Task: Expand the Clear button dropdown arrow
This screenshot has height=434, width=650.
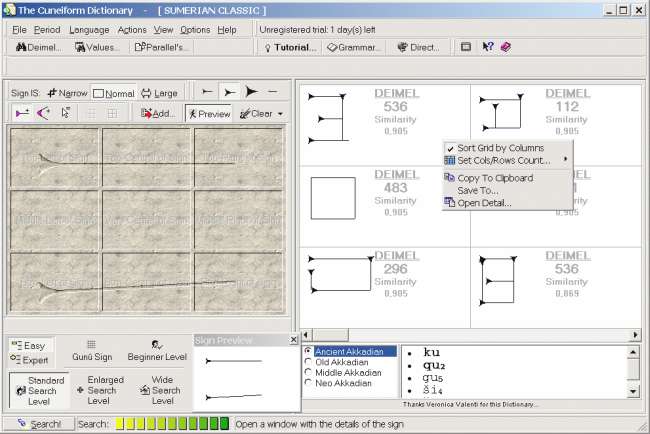Action: tap(281, 114)
